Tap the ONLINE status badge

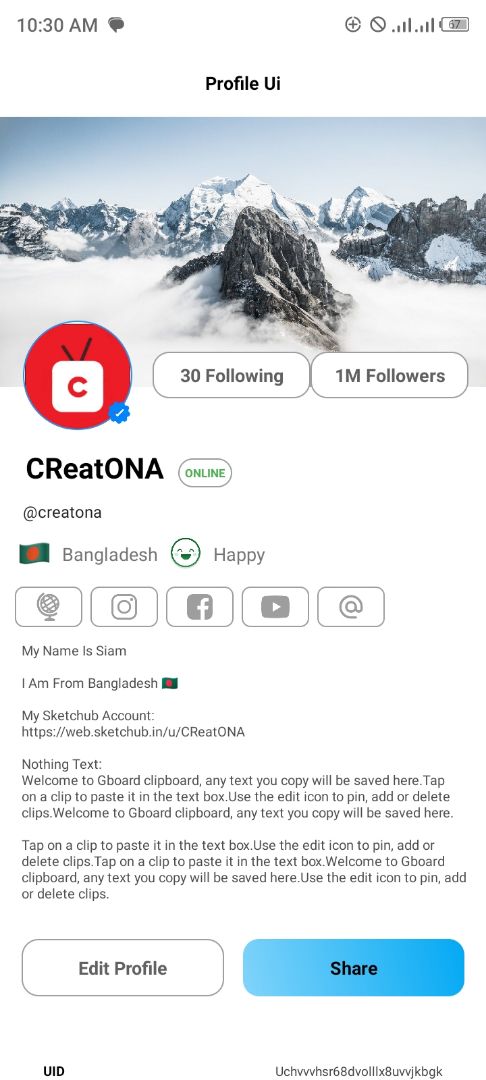click(x=205, y=473)
